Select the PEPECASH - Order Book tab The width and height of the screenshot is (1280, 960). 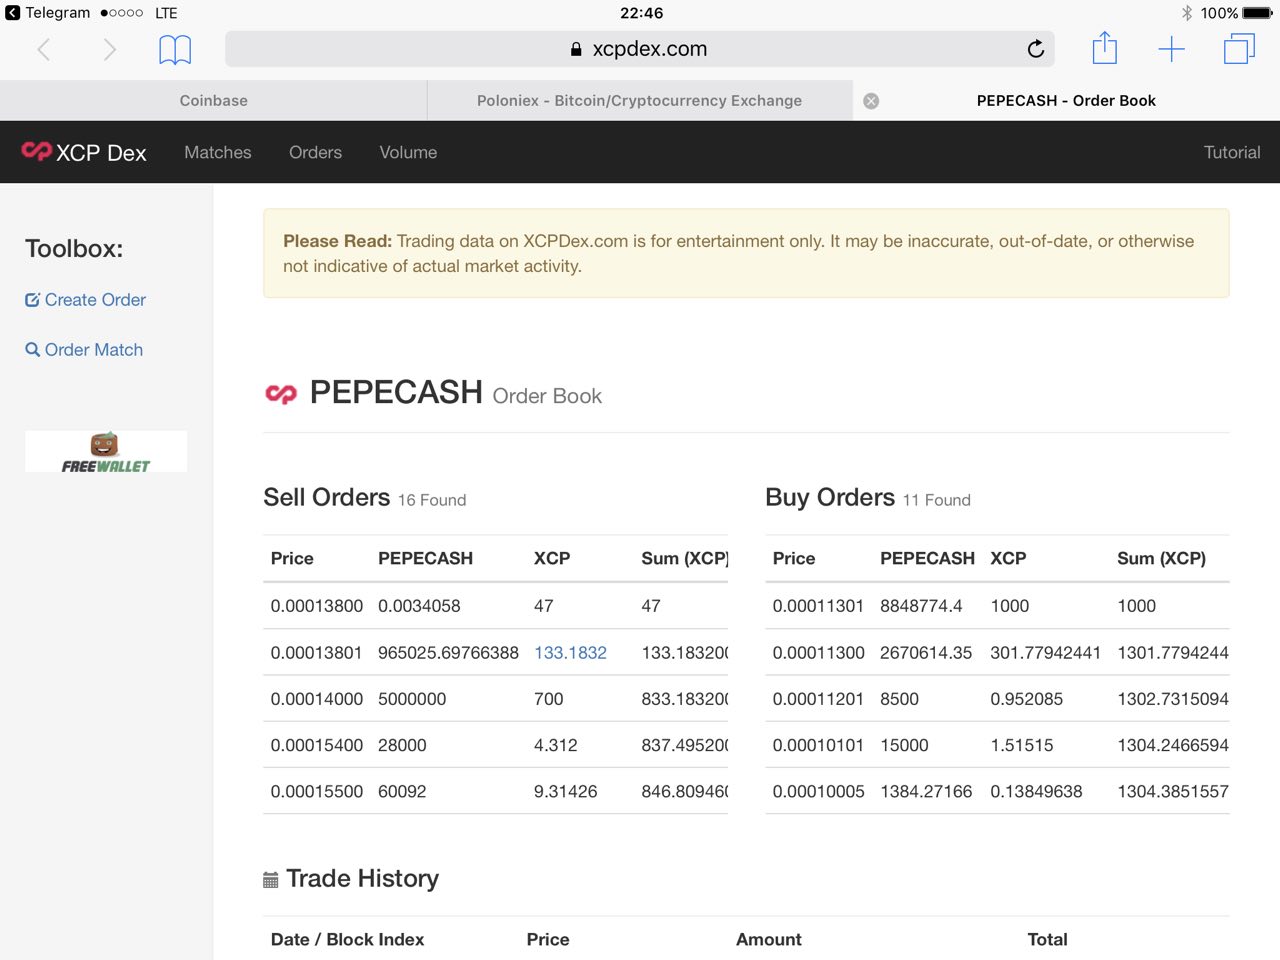point(1066,101)
